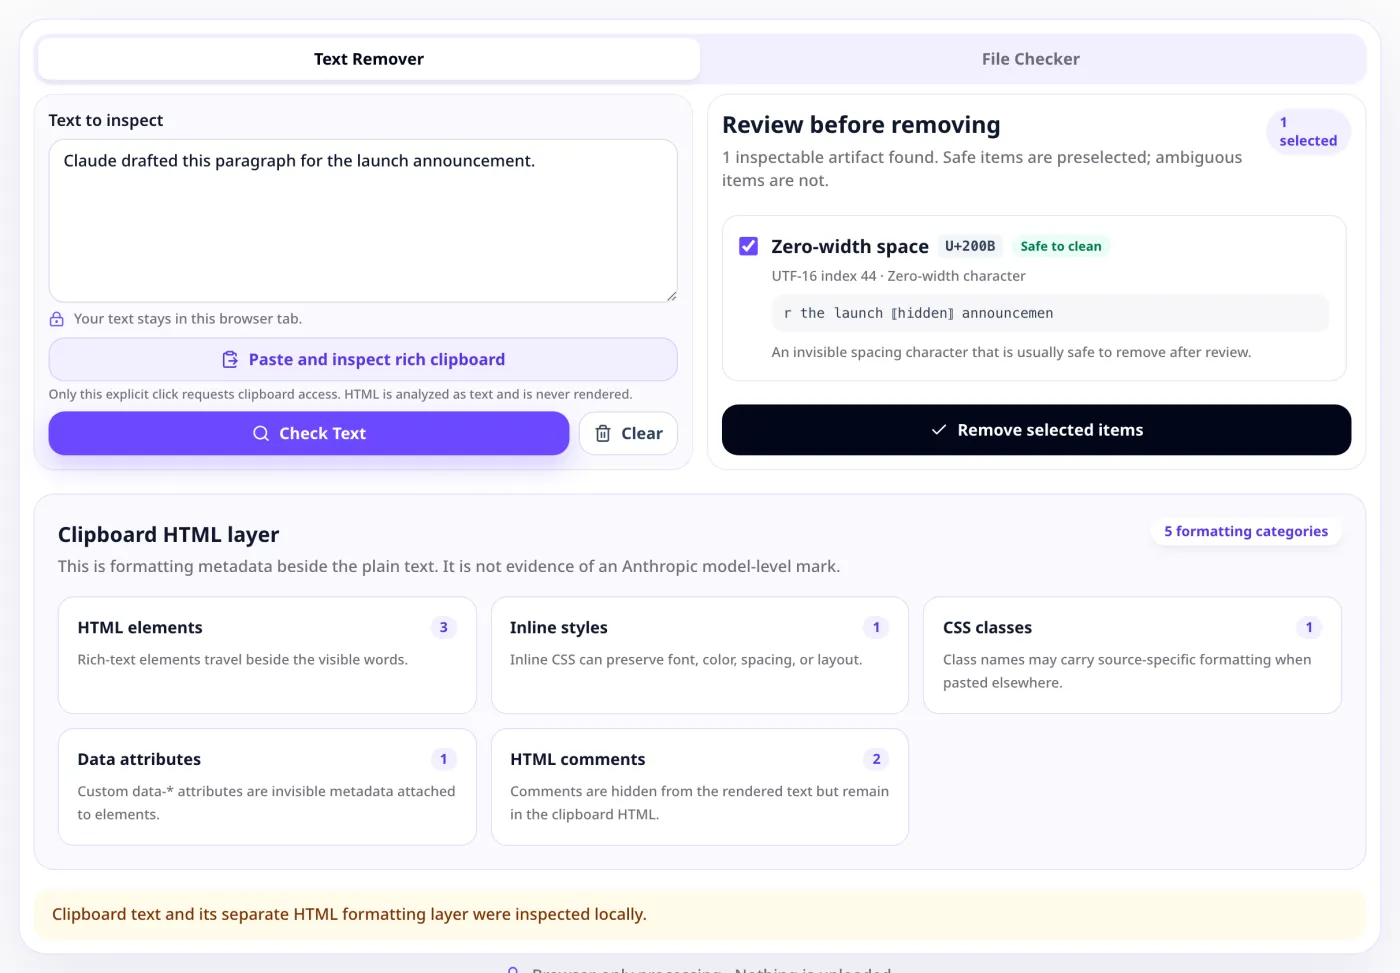1400x973 pixels.
Task: Switch to the Text Remover tab
Action: pos(368,59)
